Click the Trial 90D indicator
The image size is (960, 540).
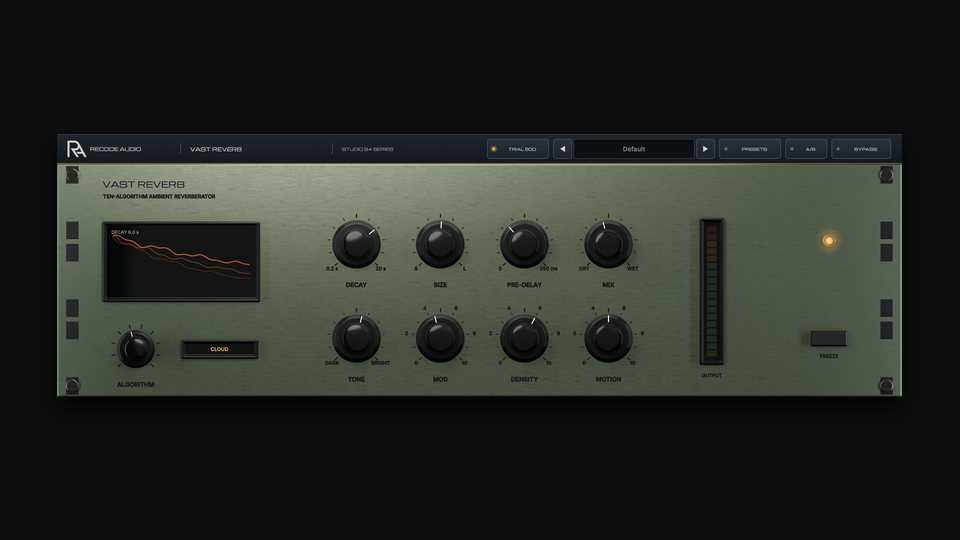pos(517,149)
